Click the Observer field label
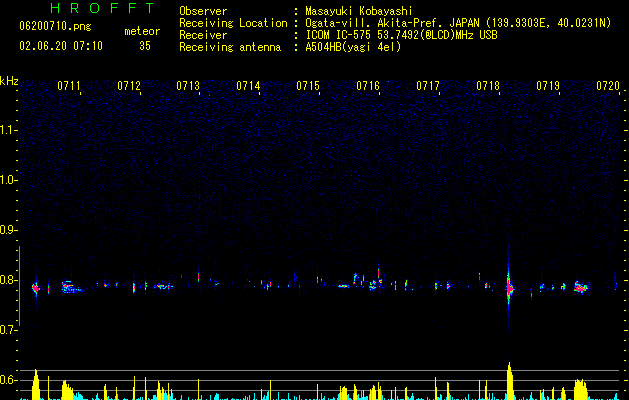This screenshot has height=400, width=629. pyautogui.click(x=203, y=11)
